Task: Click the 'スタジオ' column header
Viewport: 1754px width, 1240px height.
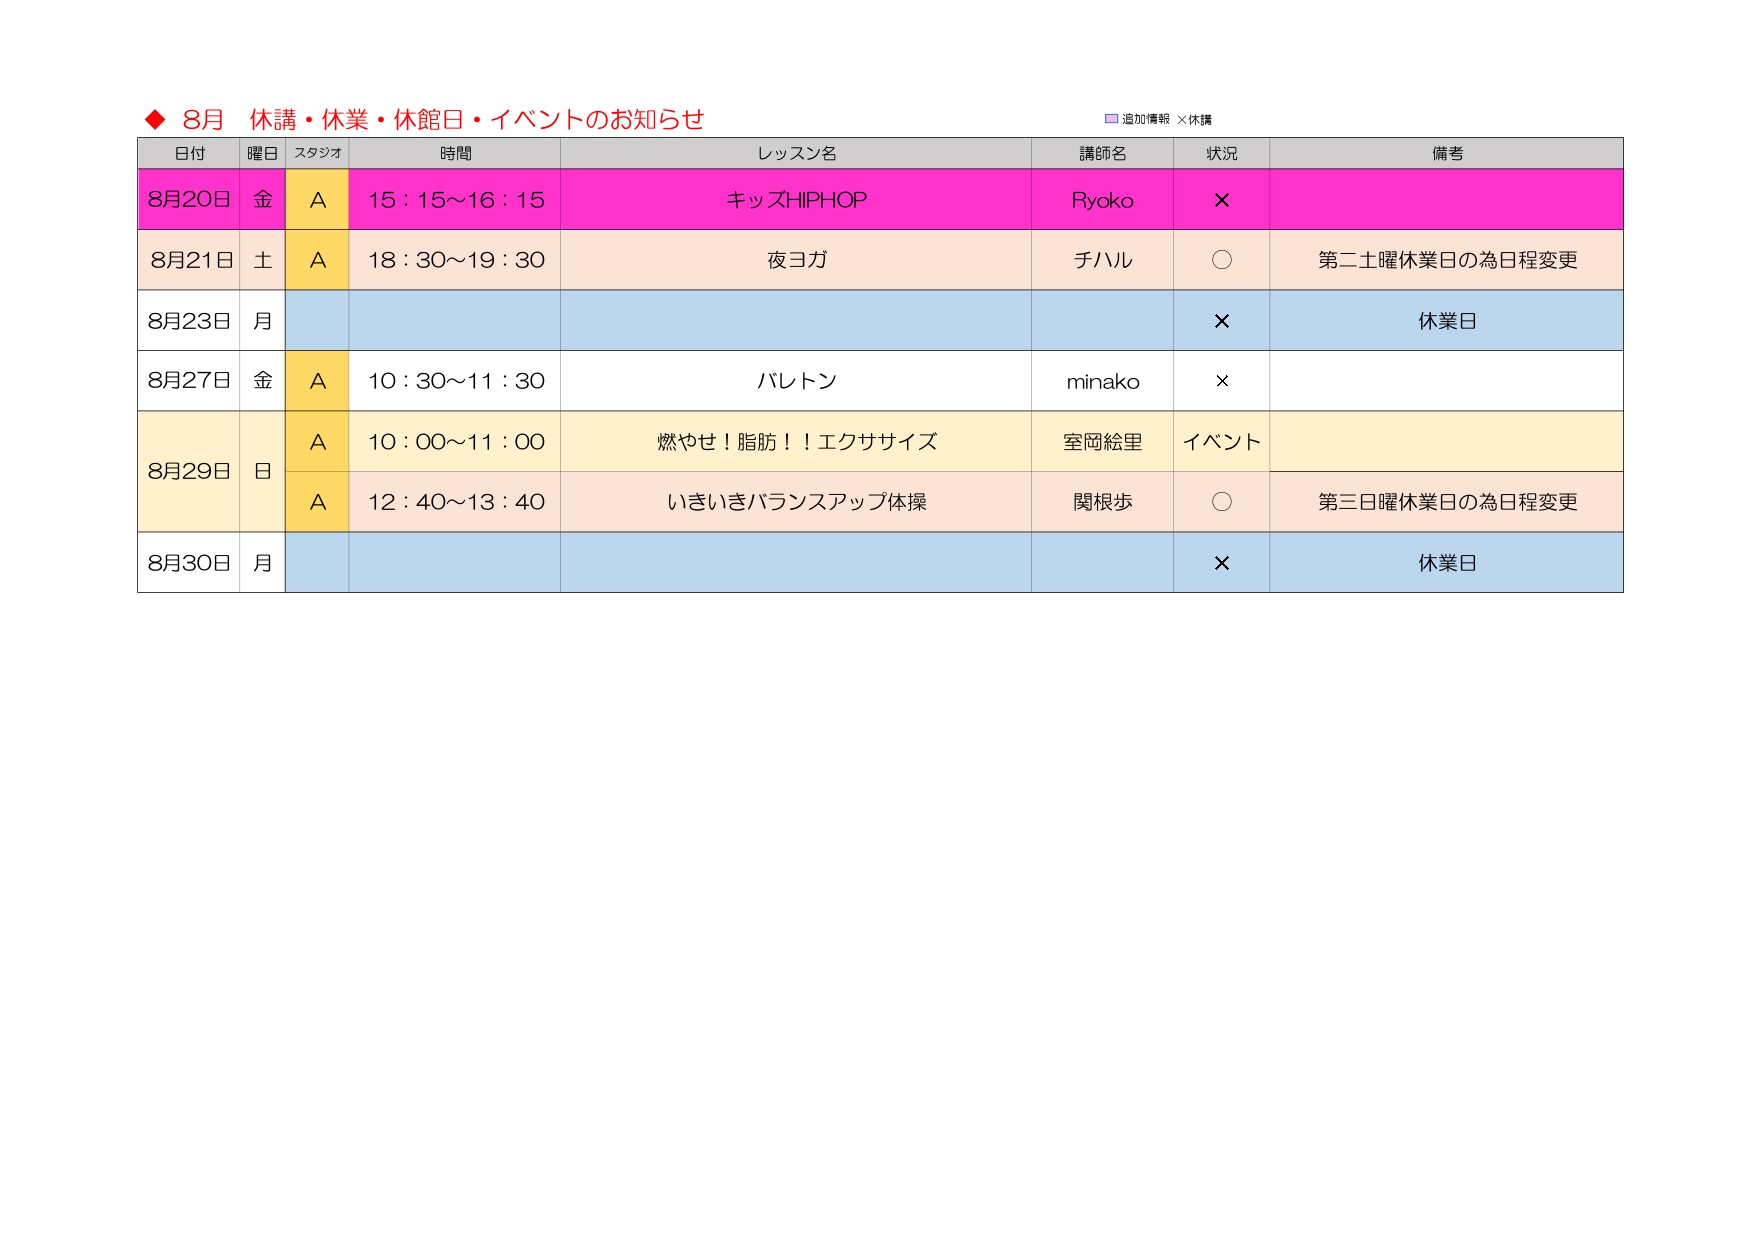Action: pos(318,153)
